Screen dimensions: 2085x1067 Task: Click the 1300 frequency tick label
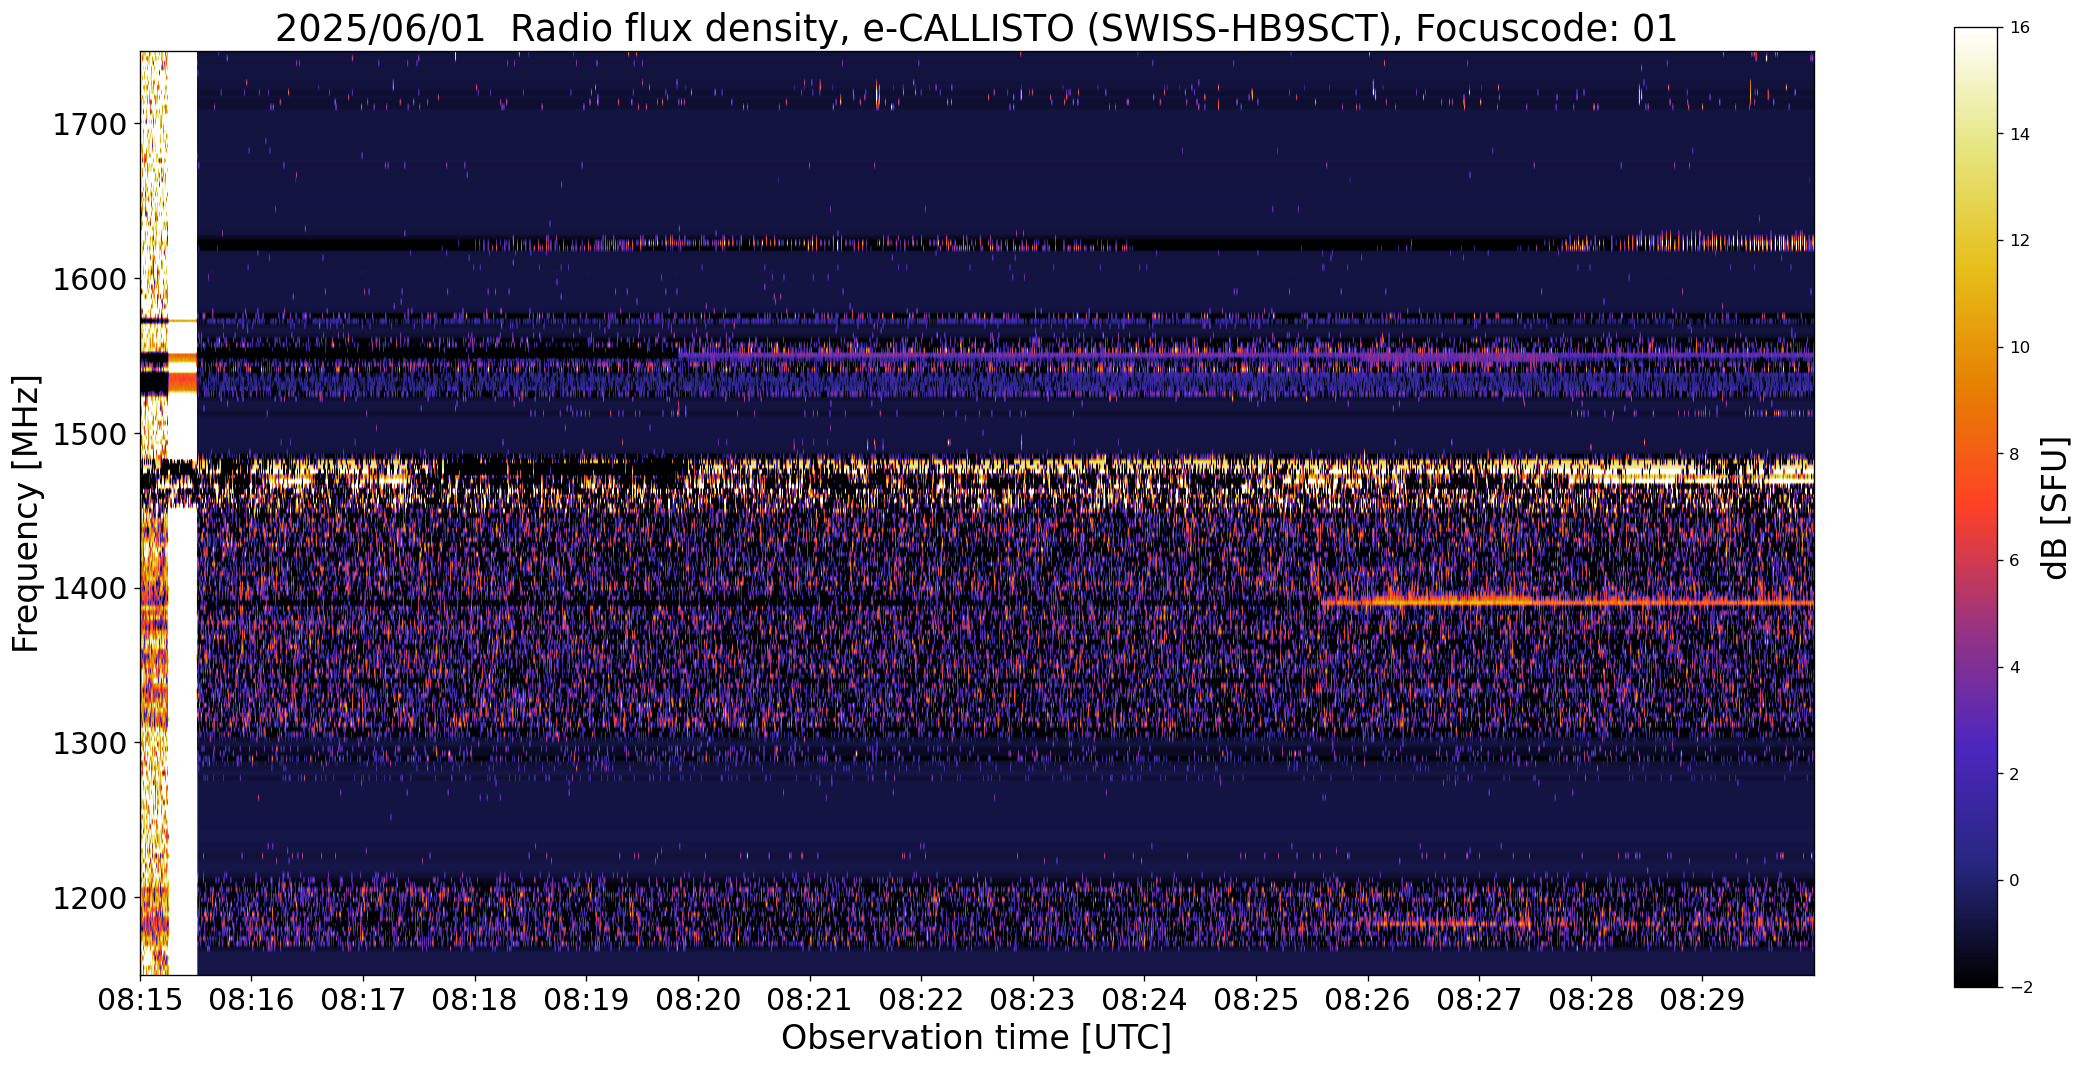[x=89, y=743]
